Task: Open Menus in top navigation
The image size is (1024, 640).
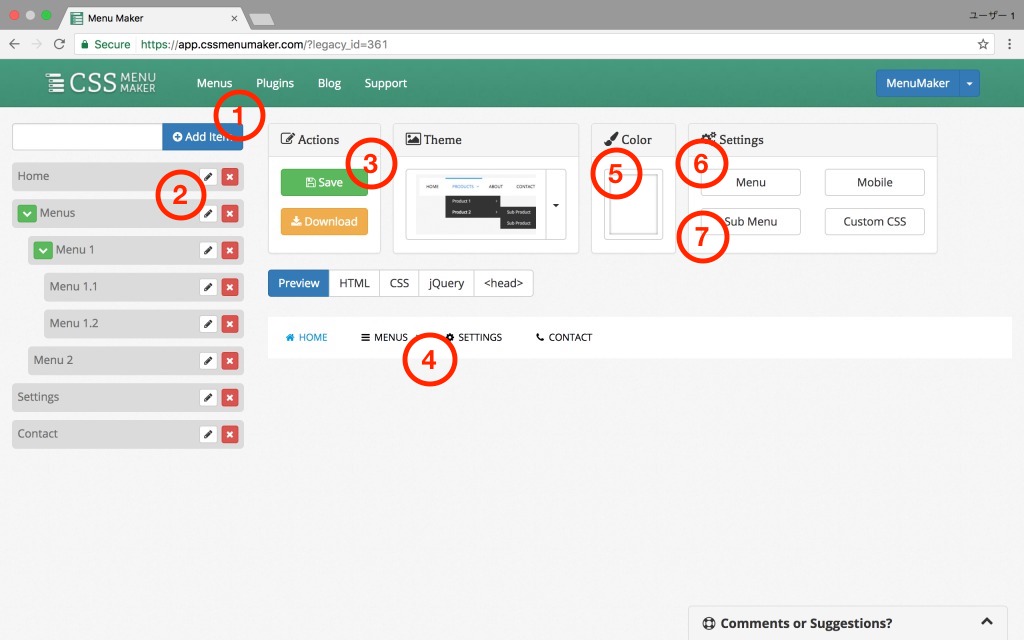Action: tap(214, 83)
